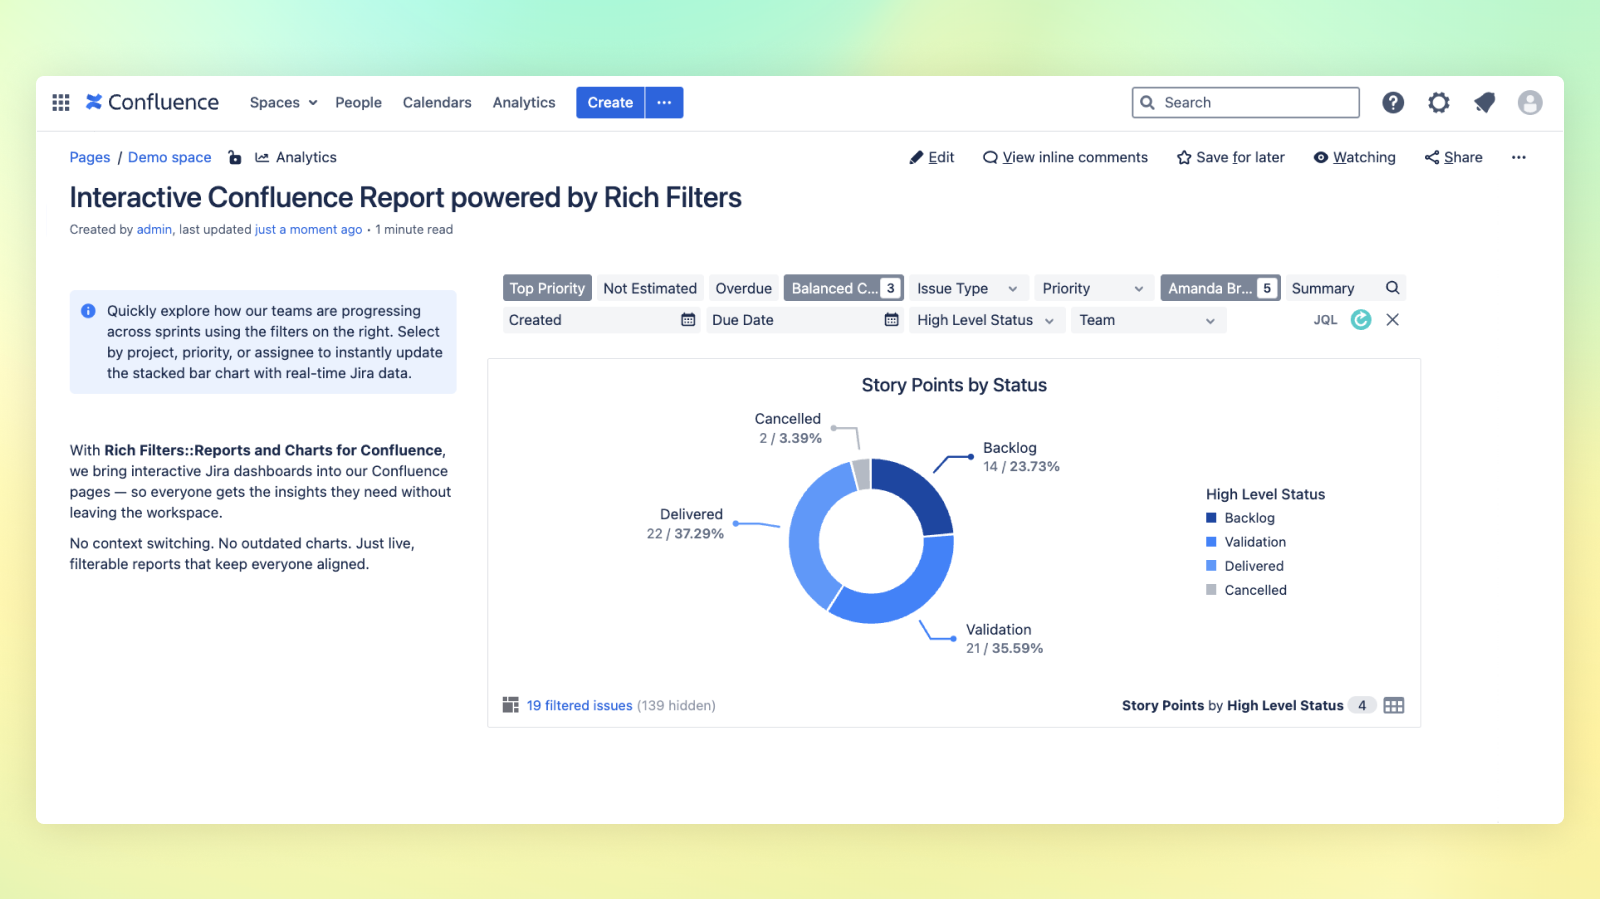Viewport: 1600px width, 900px height.
Task: Switch to table view icon
Action: [x=1394, y=705]
